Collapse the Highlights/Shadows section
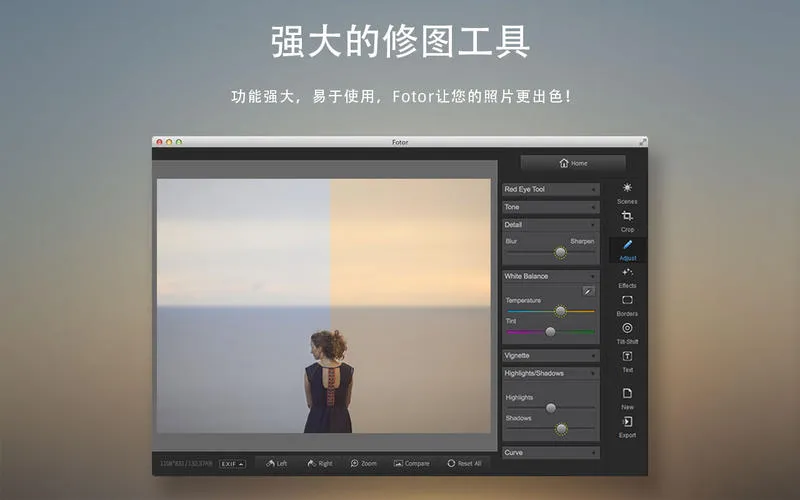 (551, 373)
